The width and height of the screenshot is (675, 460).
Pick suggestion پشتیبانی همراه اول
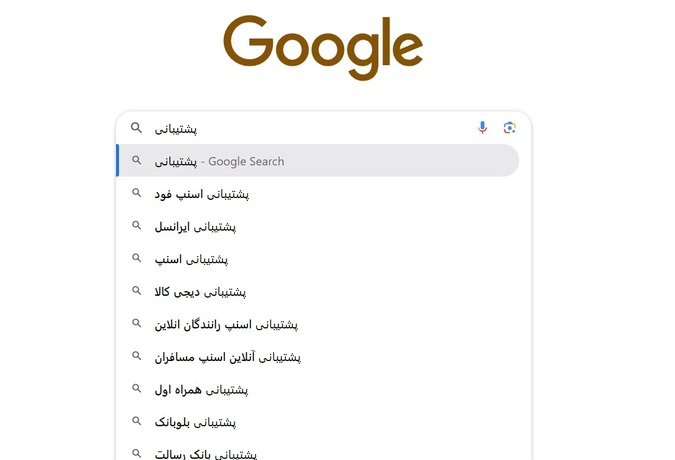pos(318,389)
